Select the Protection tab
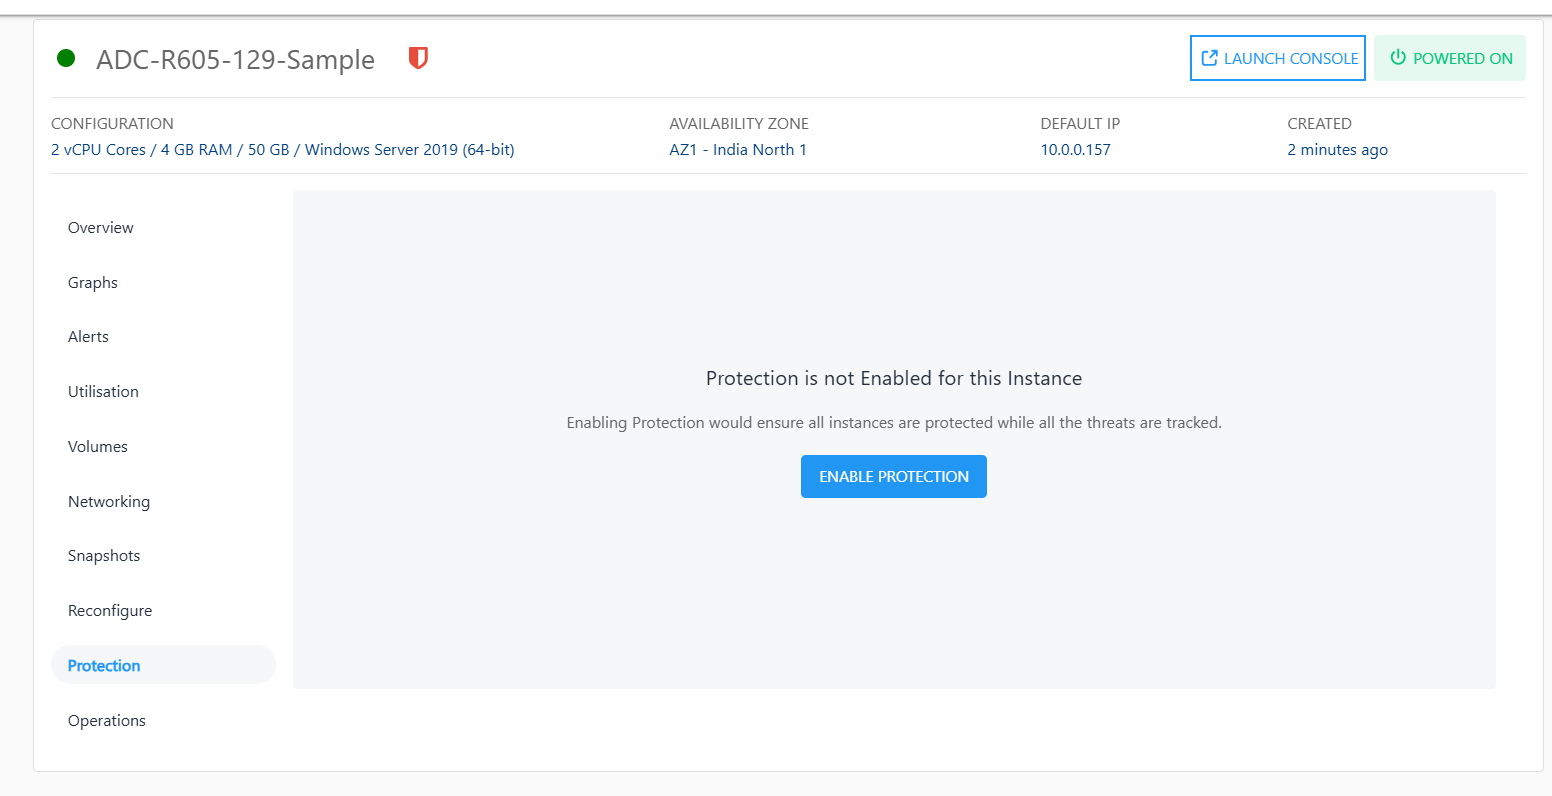This screenshot has width=1552, height=796. 103,665
